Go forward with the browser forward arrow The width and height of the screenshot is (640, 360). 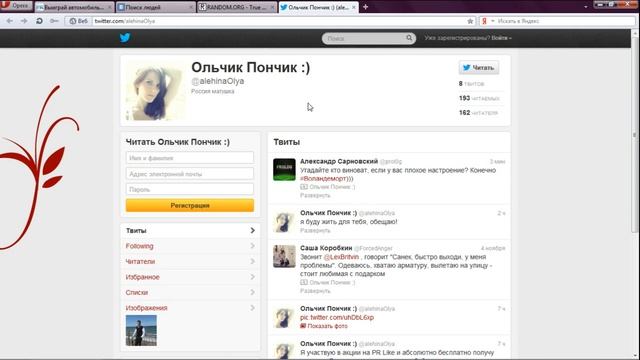coord(24,21)
